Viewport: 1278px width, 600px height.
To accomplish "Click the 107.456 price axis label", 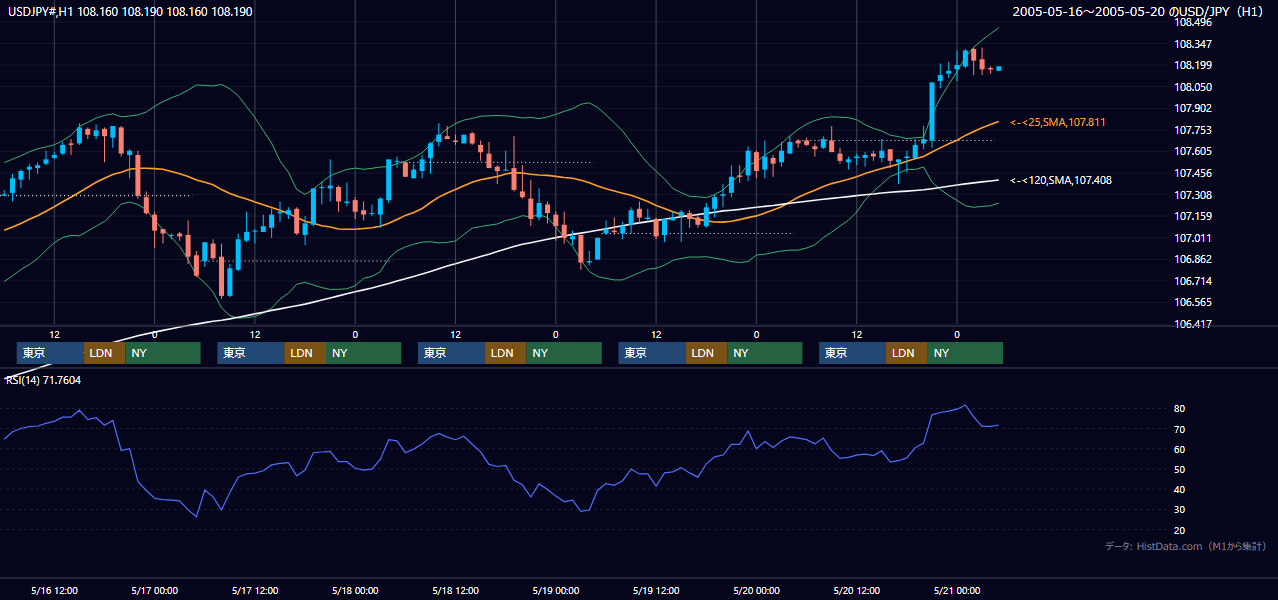I will 1194,173.
